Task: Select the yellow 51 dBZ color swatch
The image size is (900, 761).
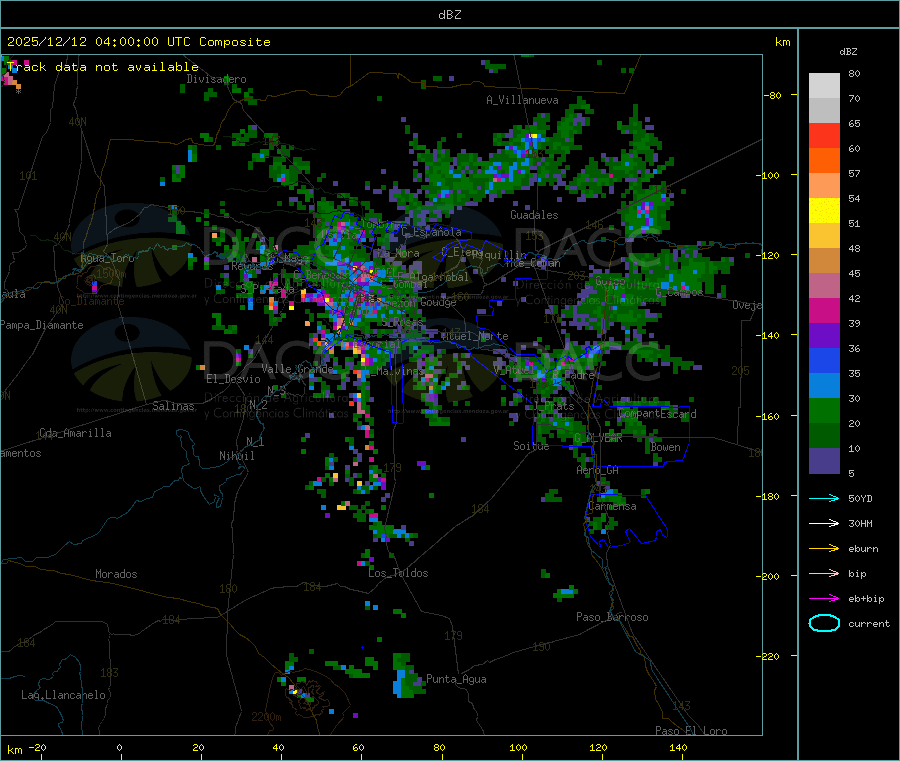Action: 824,211
